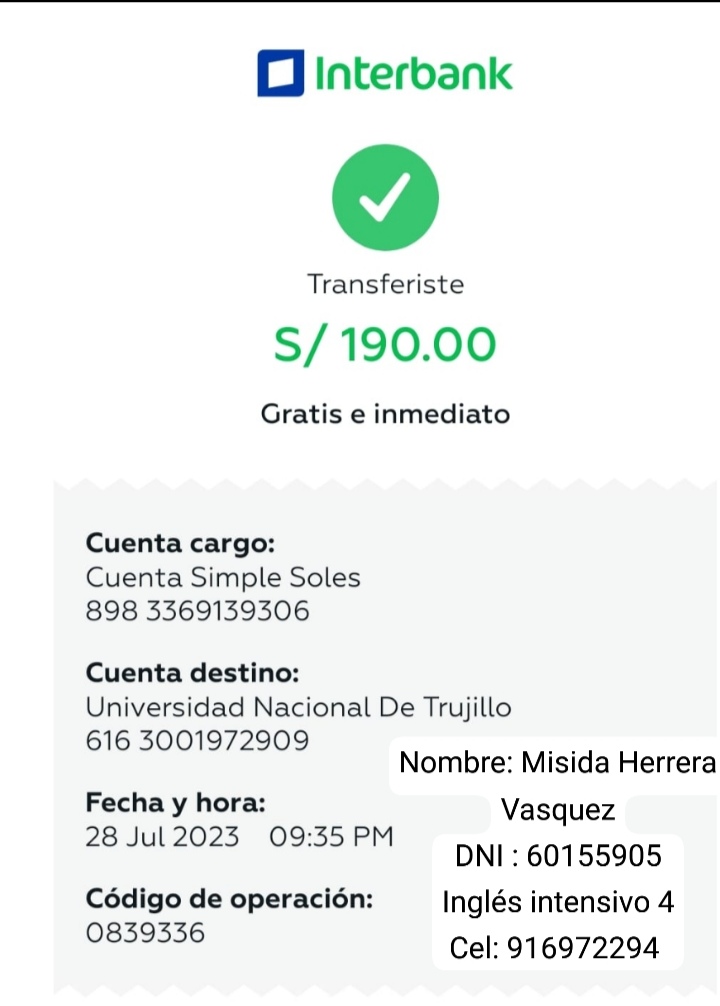The width and height of the screenshot is (720, 1006).
Task: Tap the green success checkmark circle
Action: (x=385, y=198)
